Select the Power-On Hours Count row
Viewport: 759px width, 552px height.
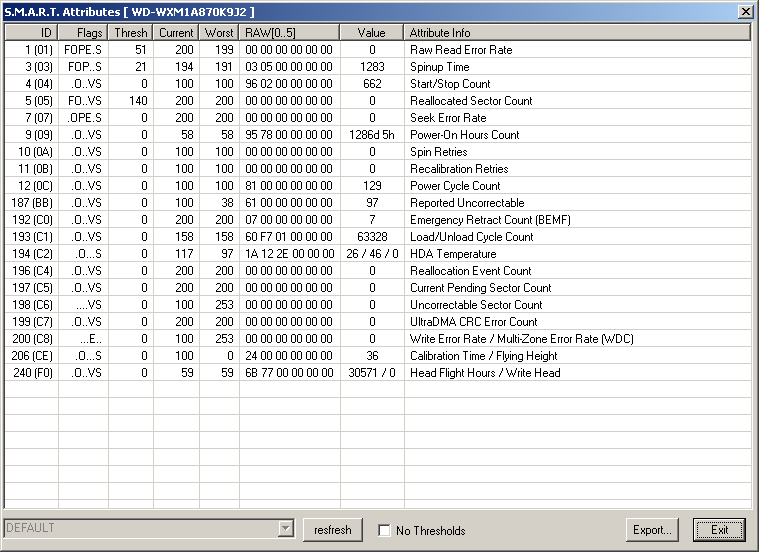(x=464, y=135)
